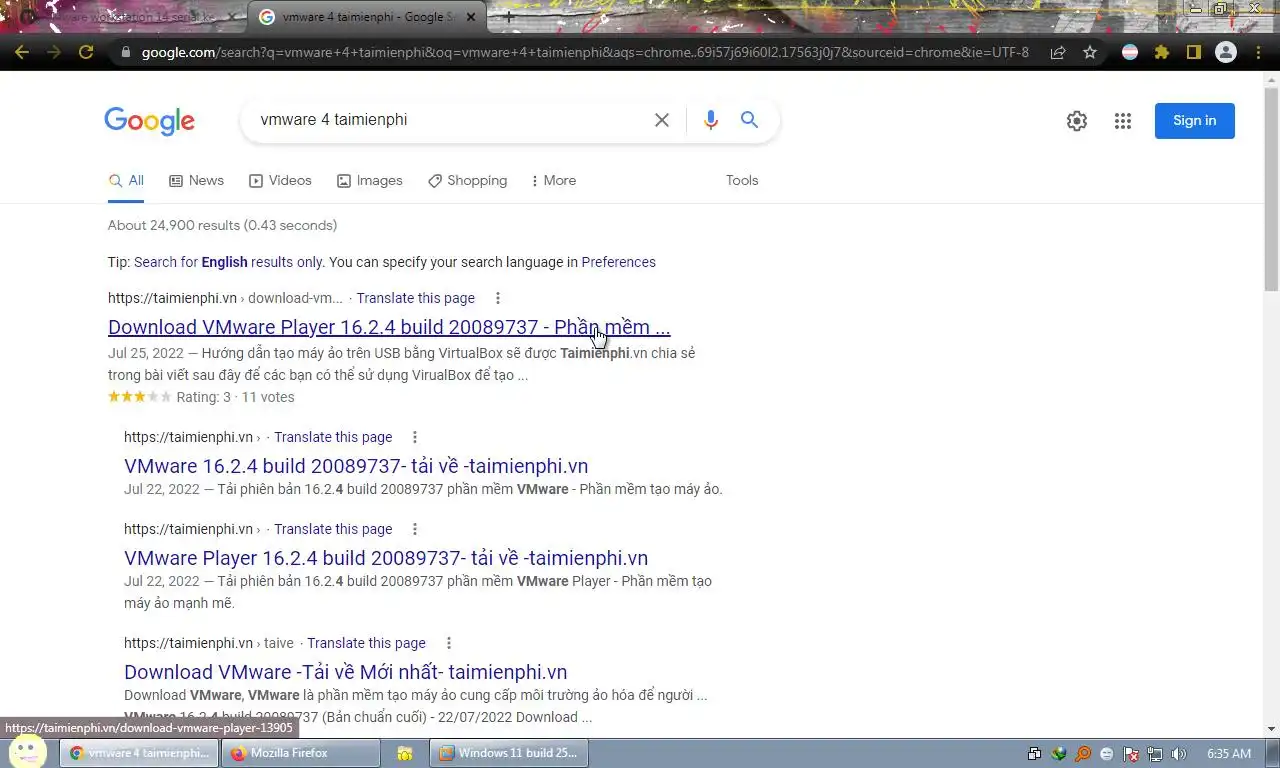
Task: Open the search Tools options
Action: [x=742, y=181]
